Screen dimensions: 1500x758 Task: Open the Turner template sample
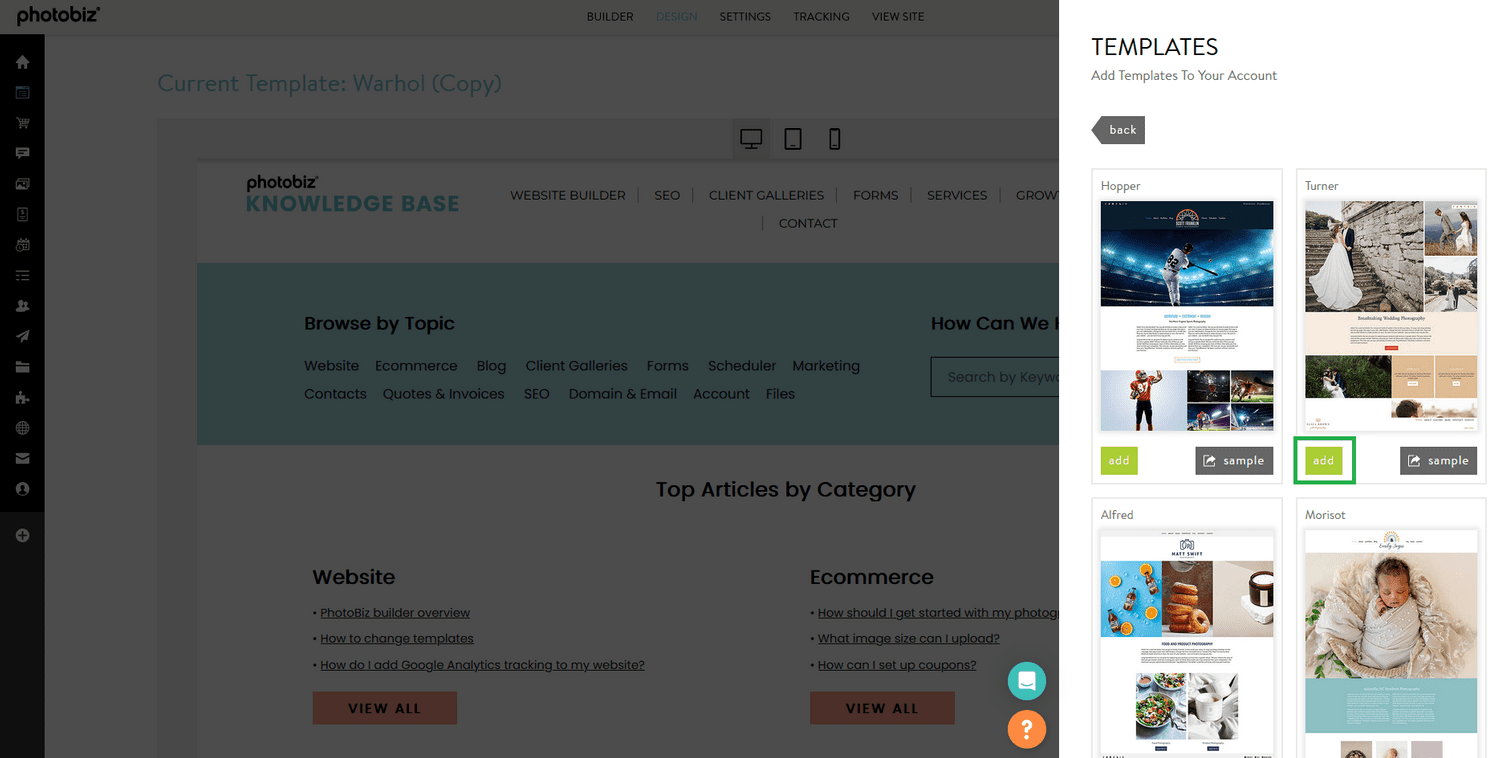pyautogui.click(x=1438, y=461)
